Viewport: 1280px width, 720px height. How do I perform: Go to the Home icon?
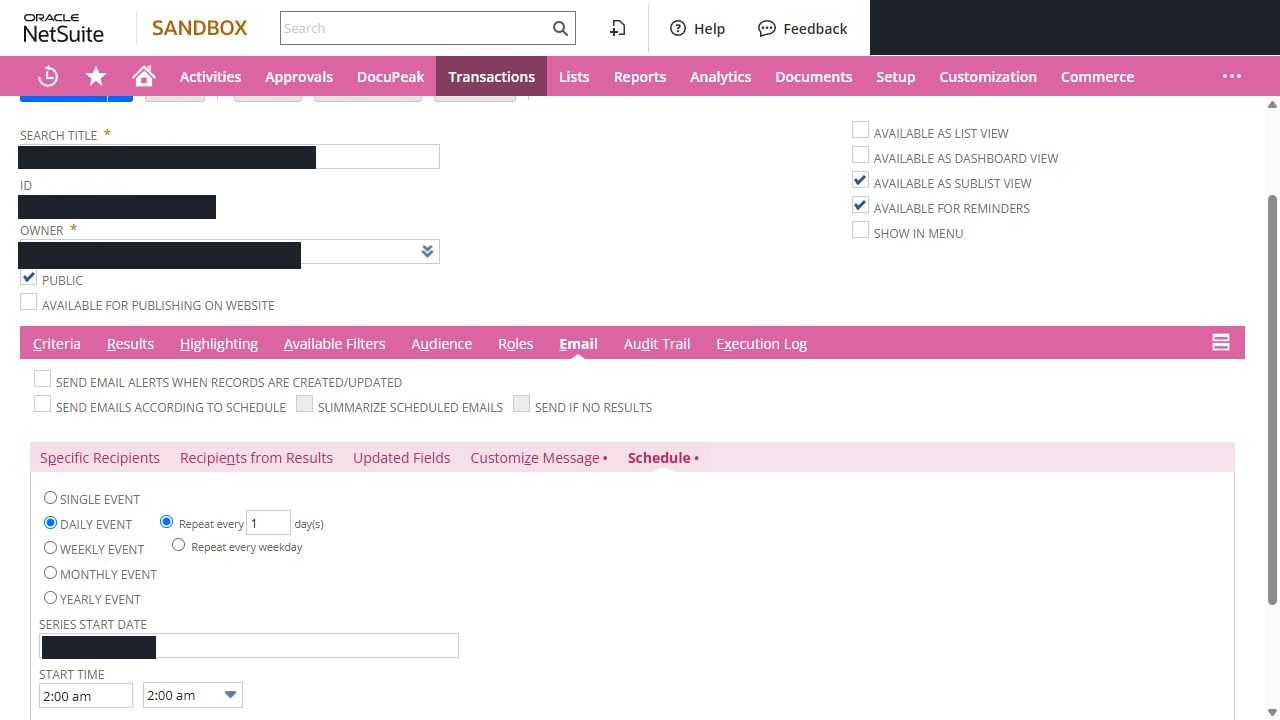click(144, 76)
